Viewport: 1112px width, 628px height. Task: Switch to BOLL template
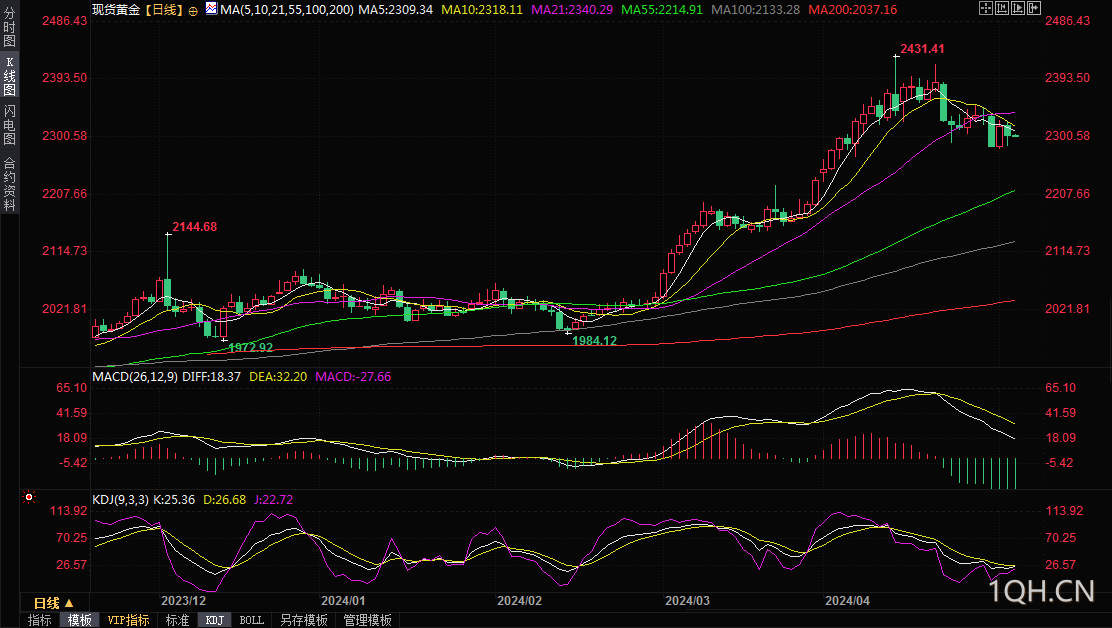tap(251, 620)
